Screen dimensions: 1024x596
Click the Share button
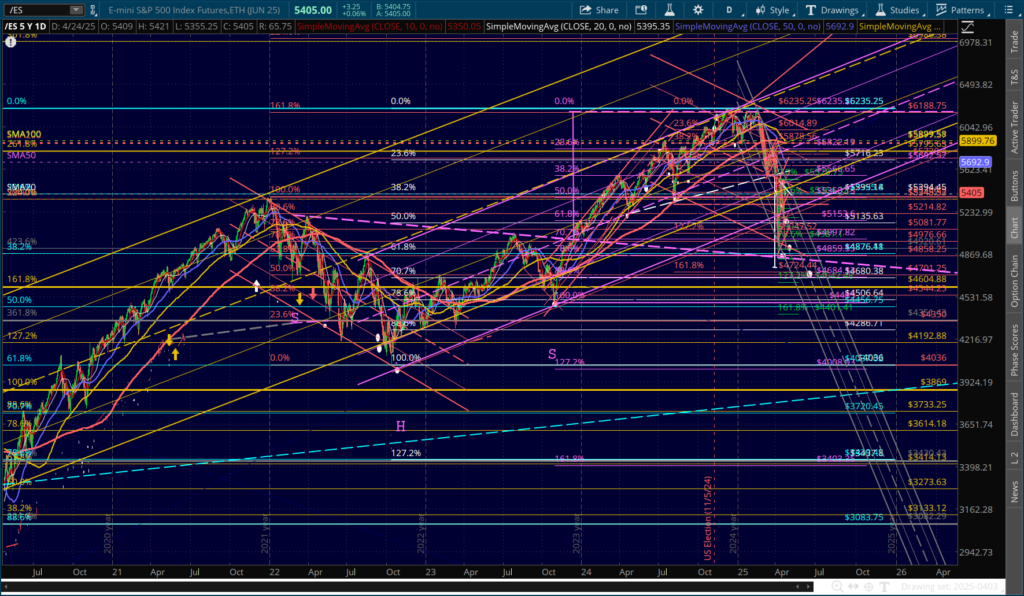point(599,10)
